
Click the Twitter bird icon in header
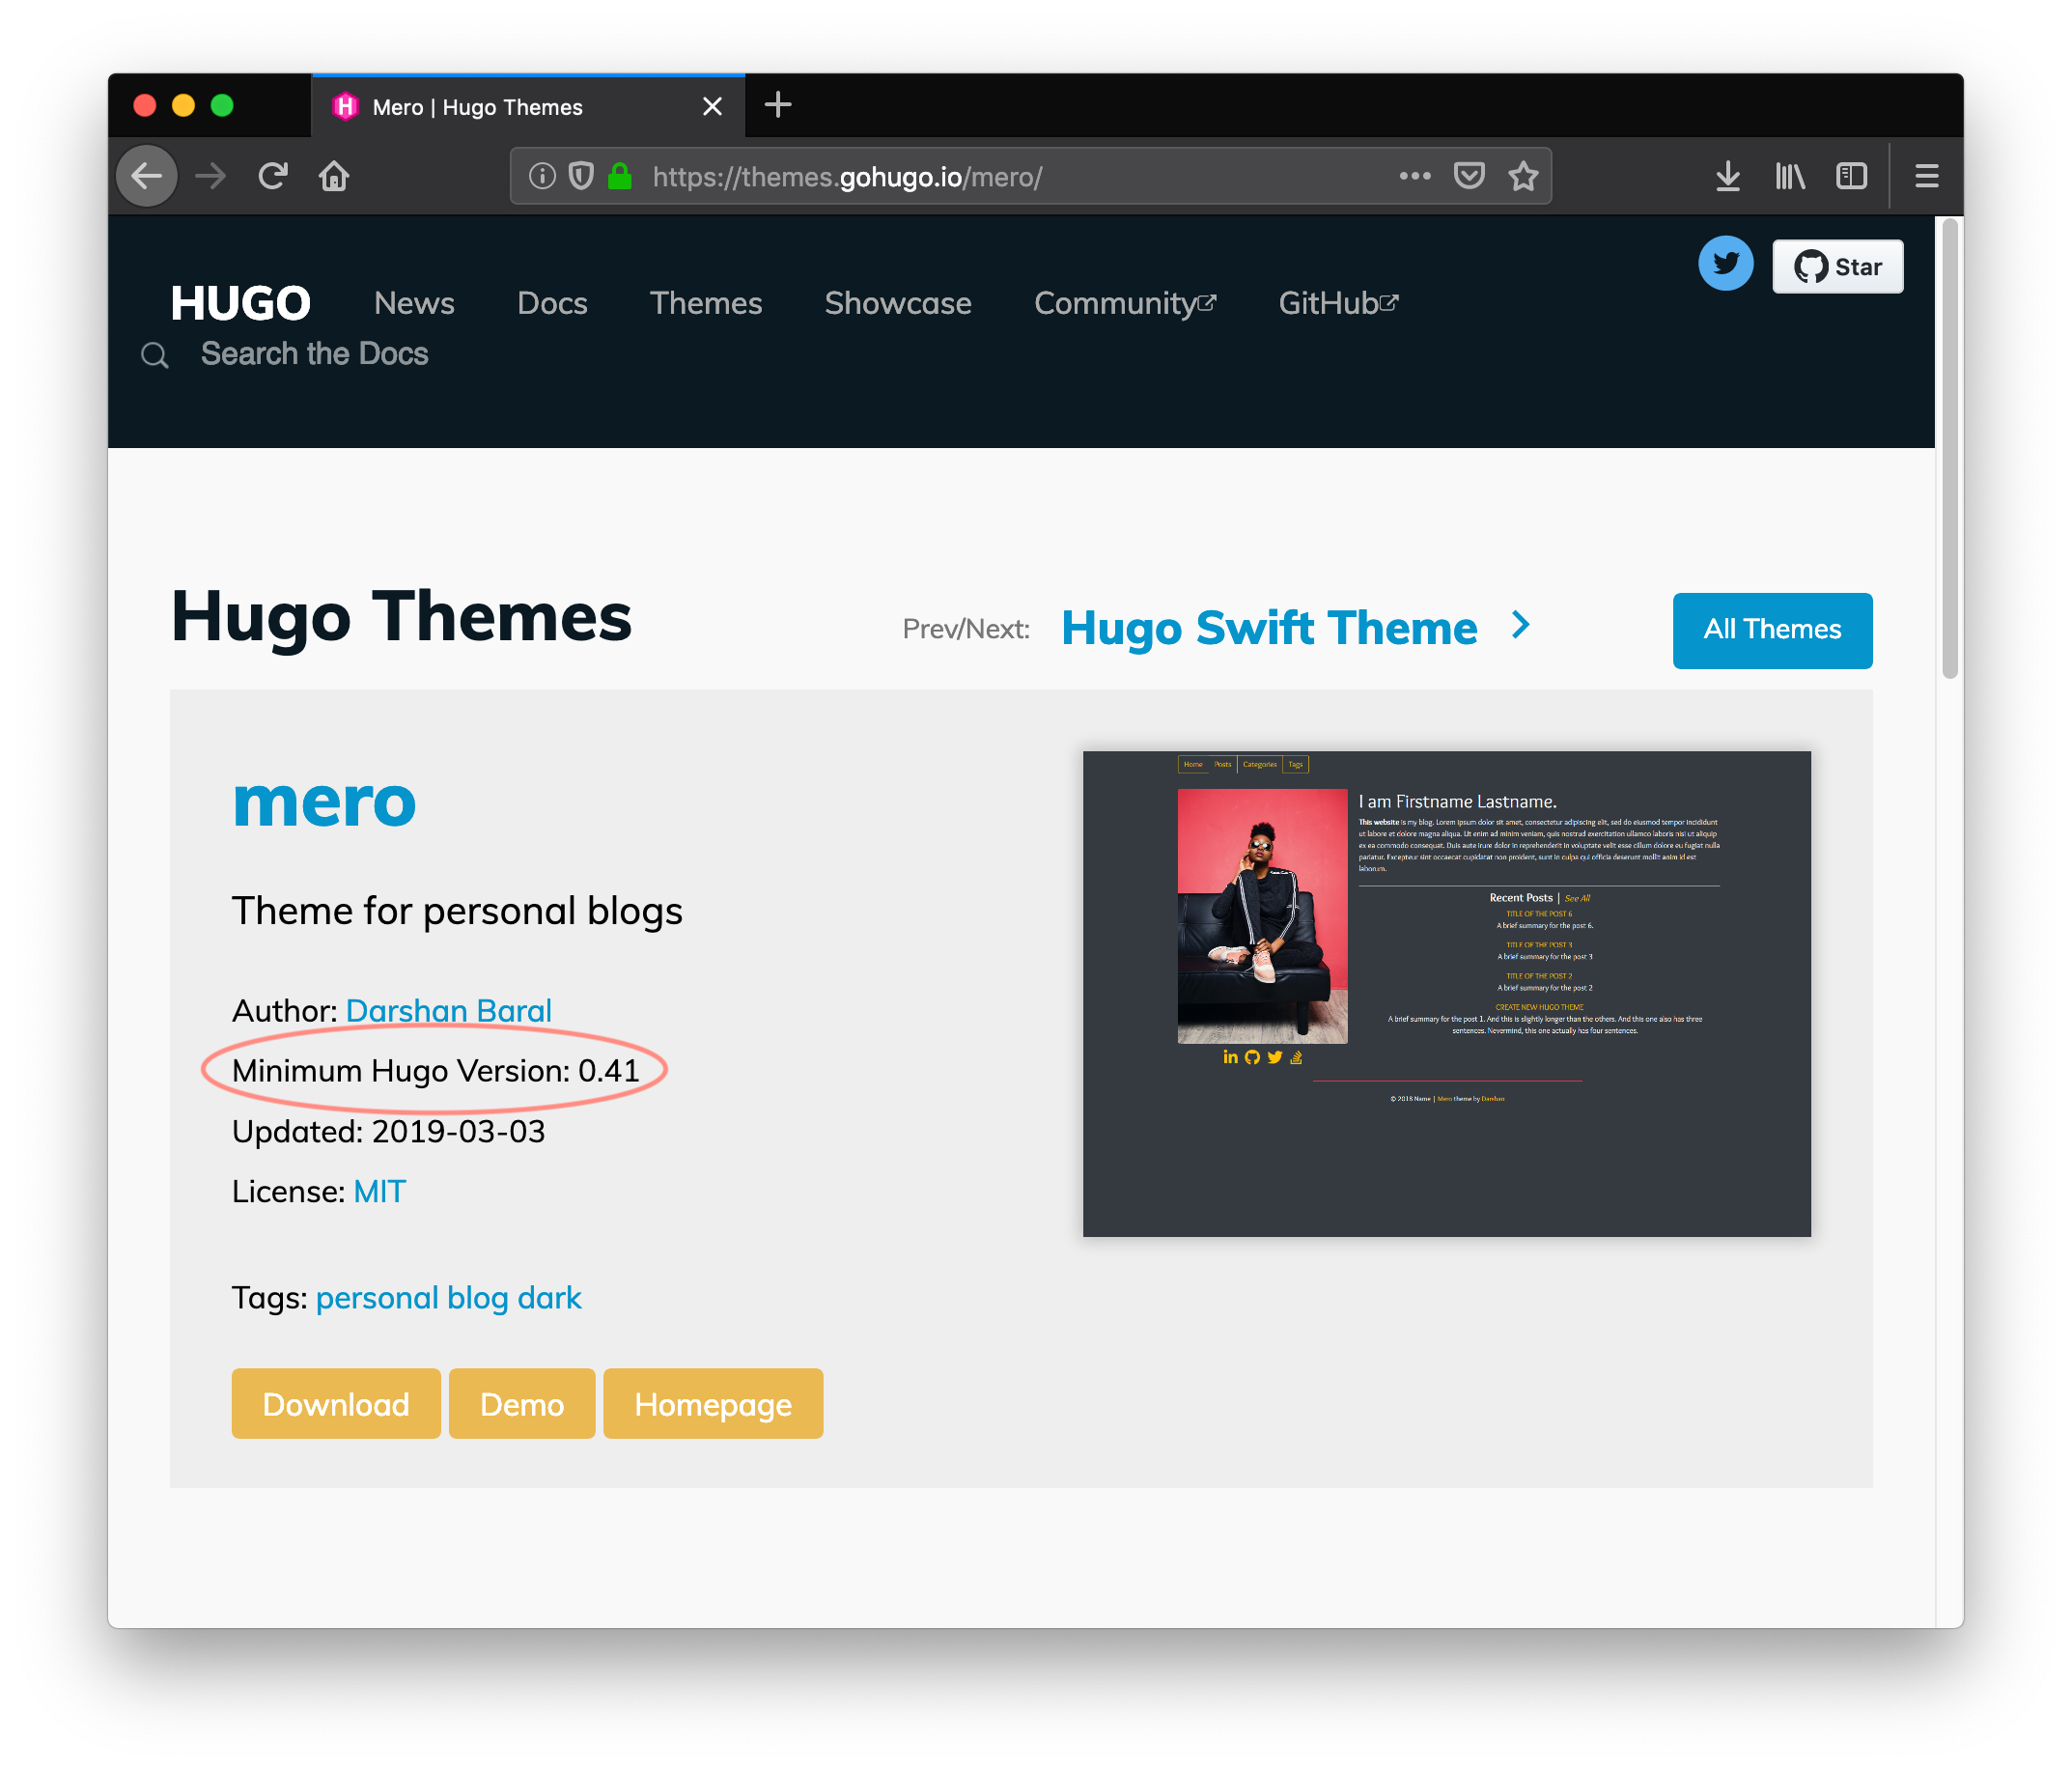pyautogui.click(x=1725, y=264)
